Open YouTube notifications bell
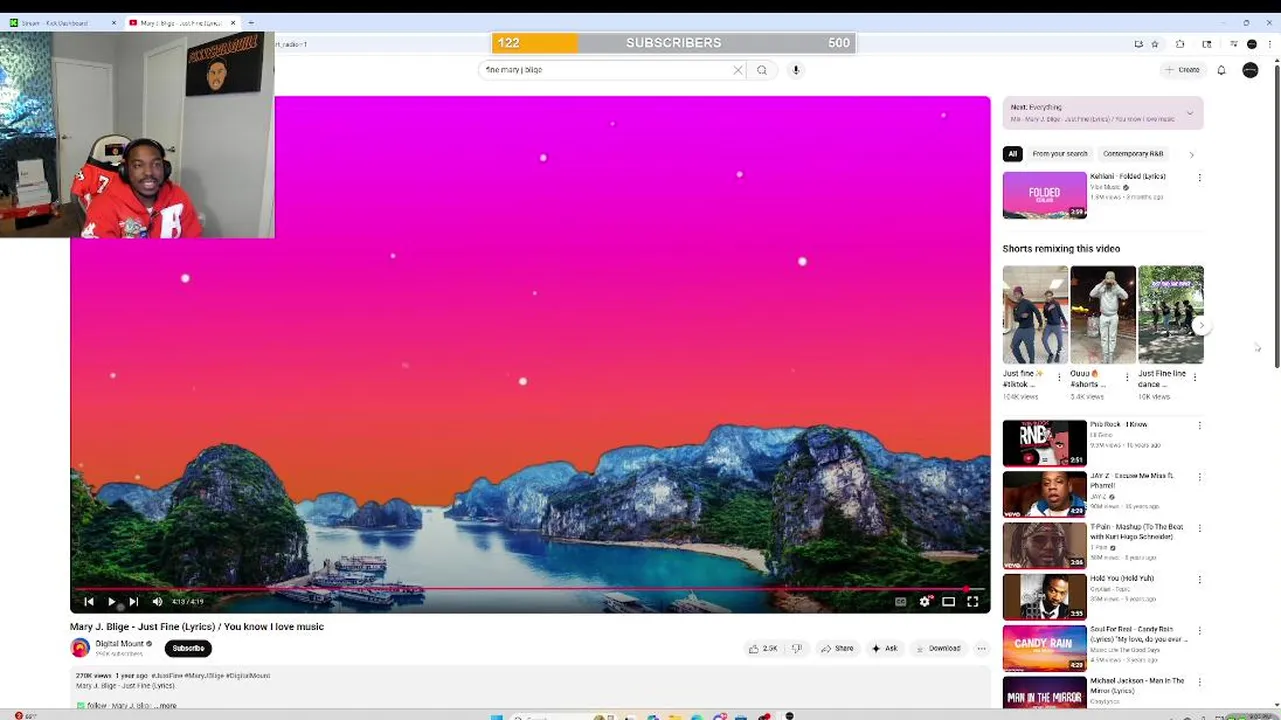 point(1221,70)
